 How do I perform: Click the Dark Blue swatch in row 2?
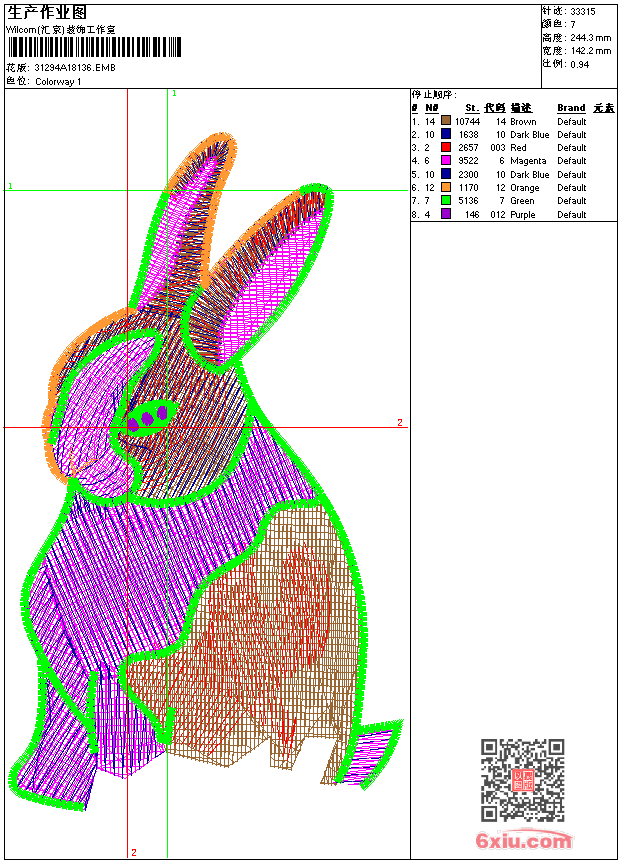[446, 134]
